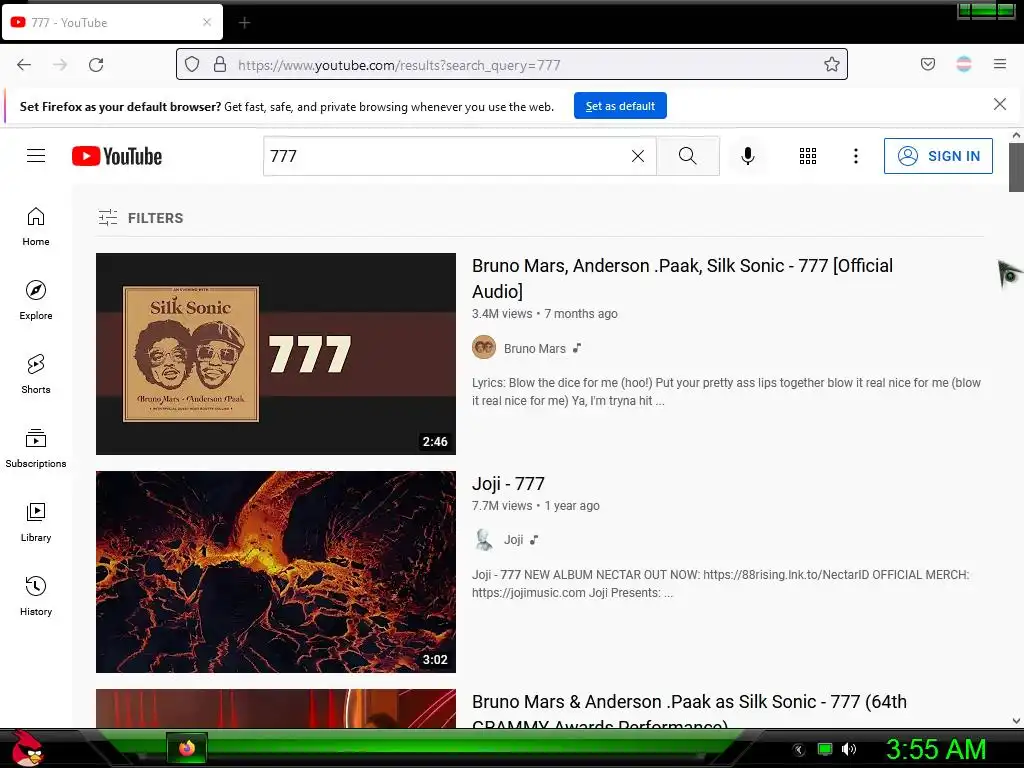Click the page vertical scrollbar thumb
This screenshot has height=768, width=1024.
tap(1016, 167)
